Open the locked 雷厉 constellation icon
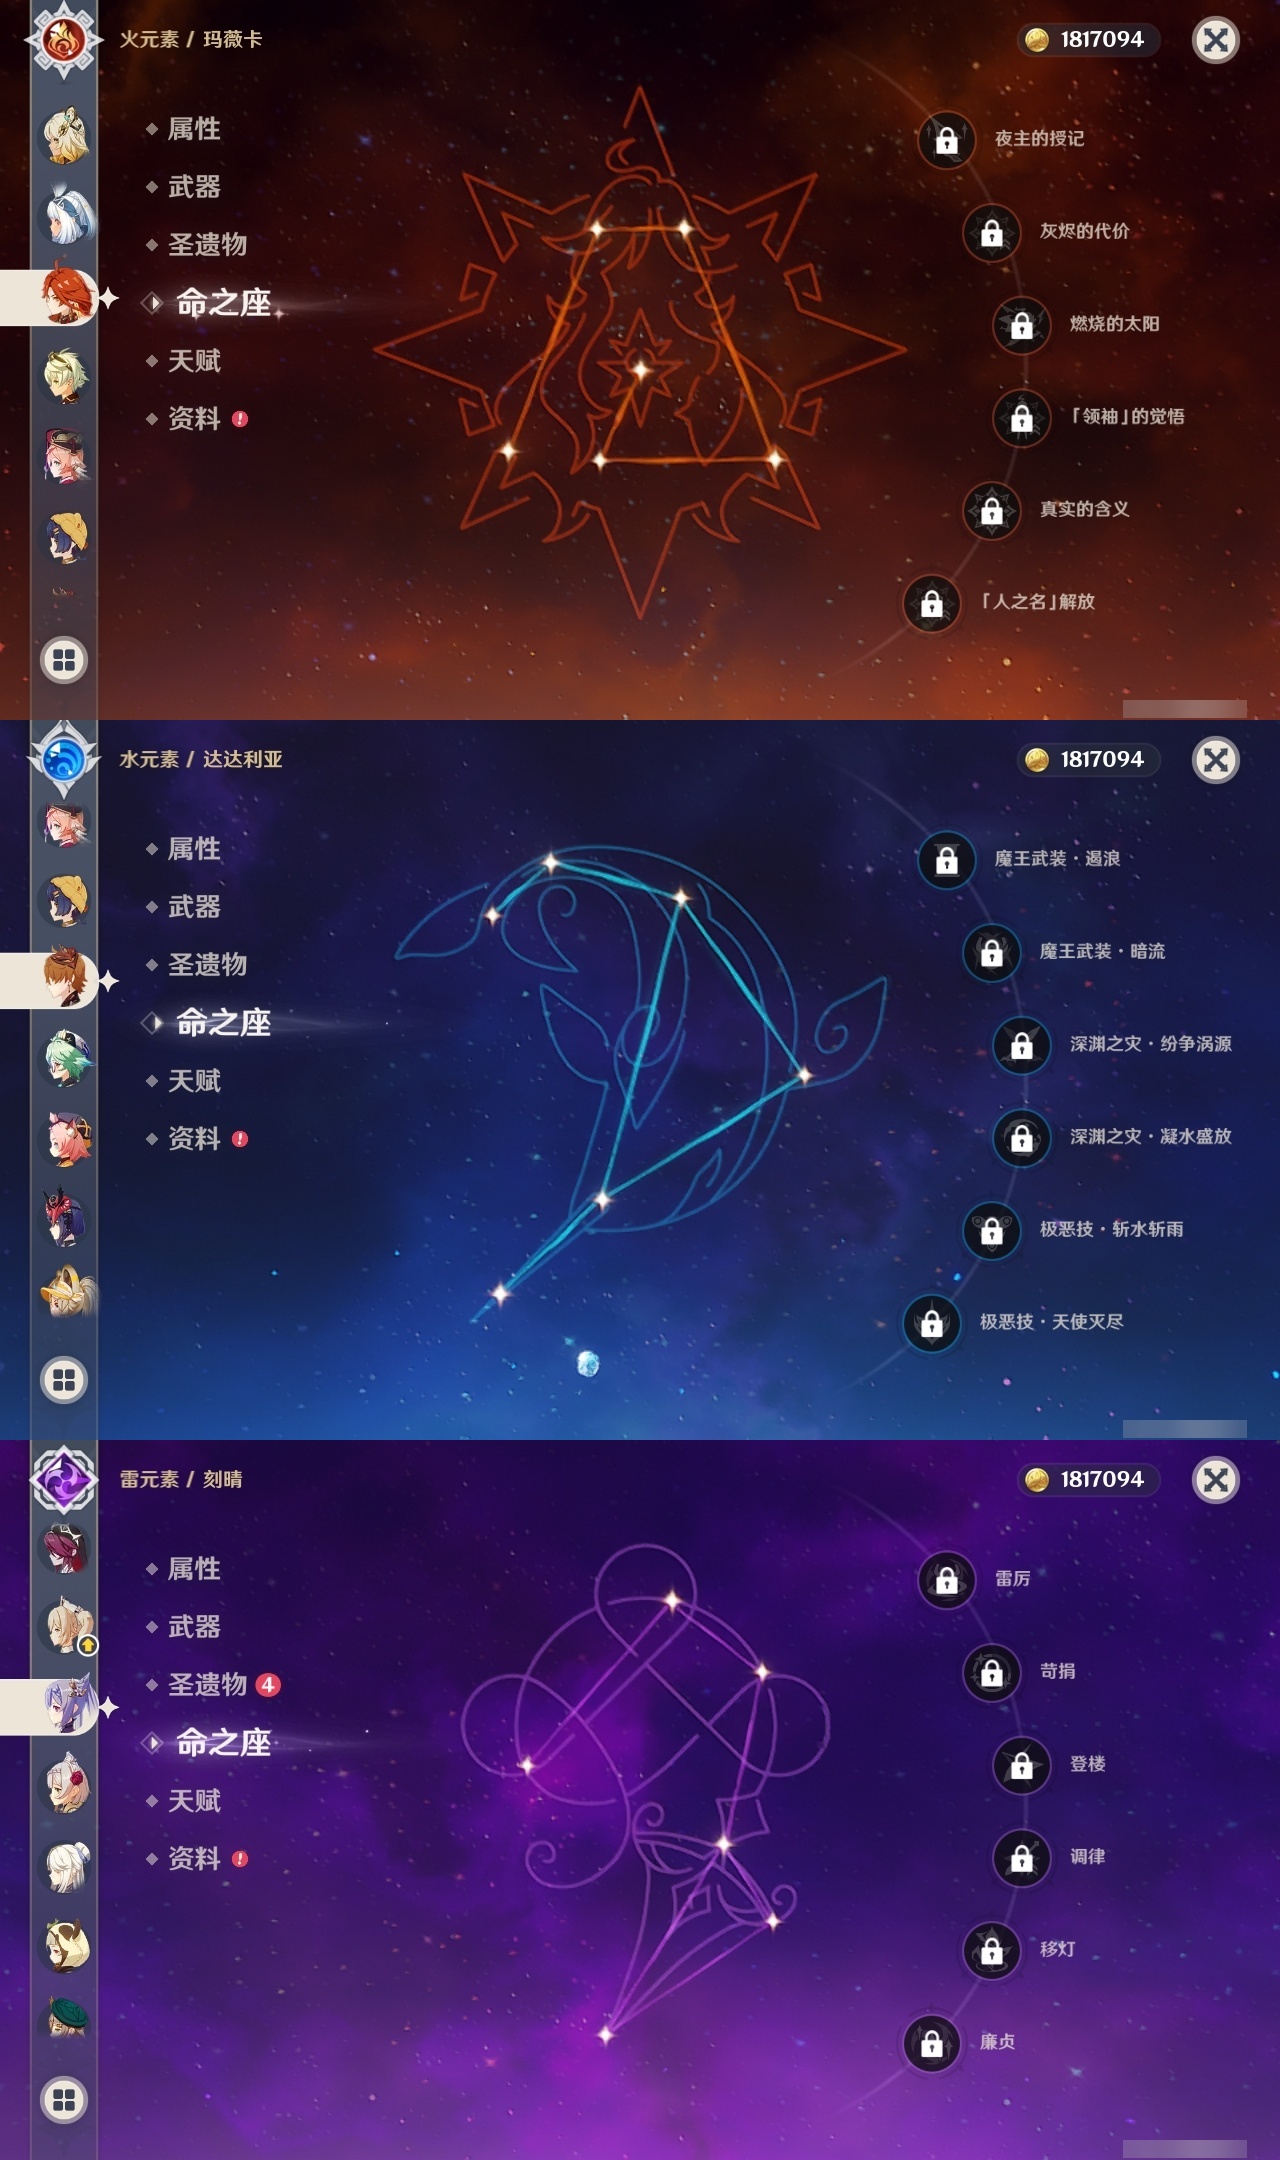Viewport: 1280px width, 2160px height. [946, 1580]
